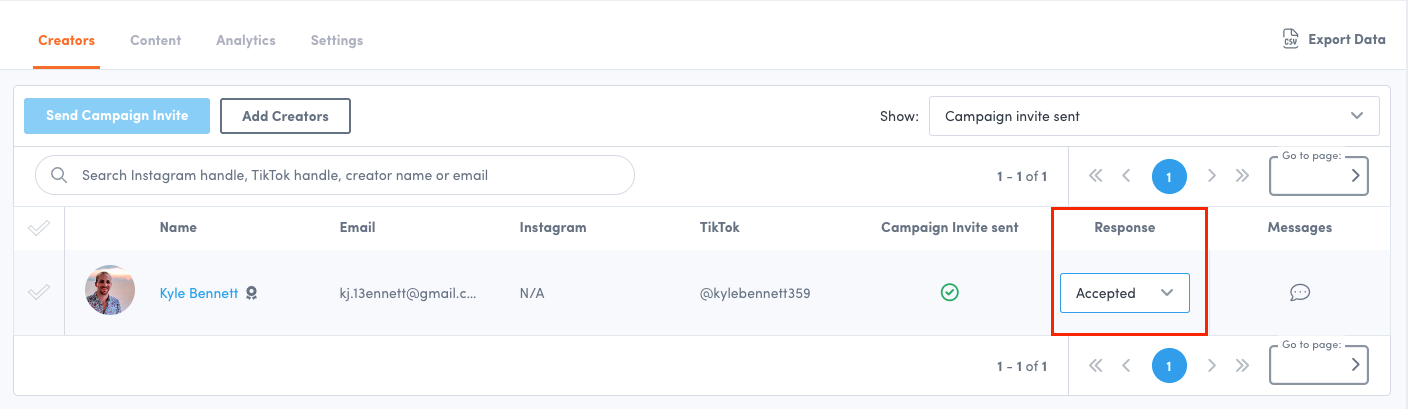Switch to the Content tab
The width and height of the screenshot is (1408, 409).
155,40
